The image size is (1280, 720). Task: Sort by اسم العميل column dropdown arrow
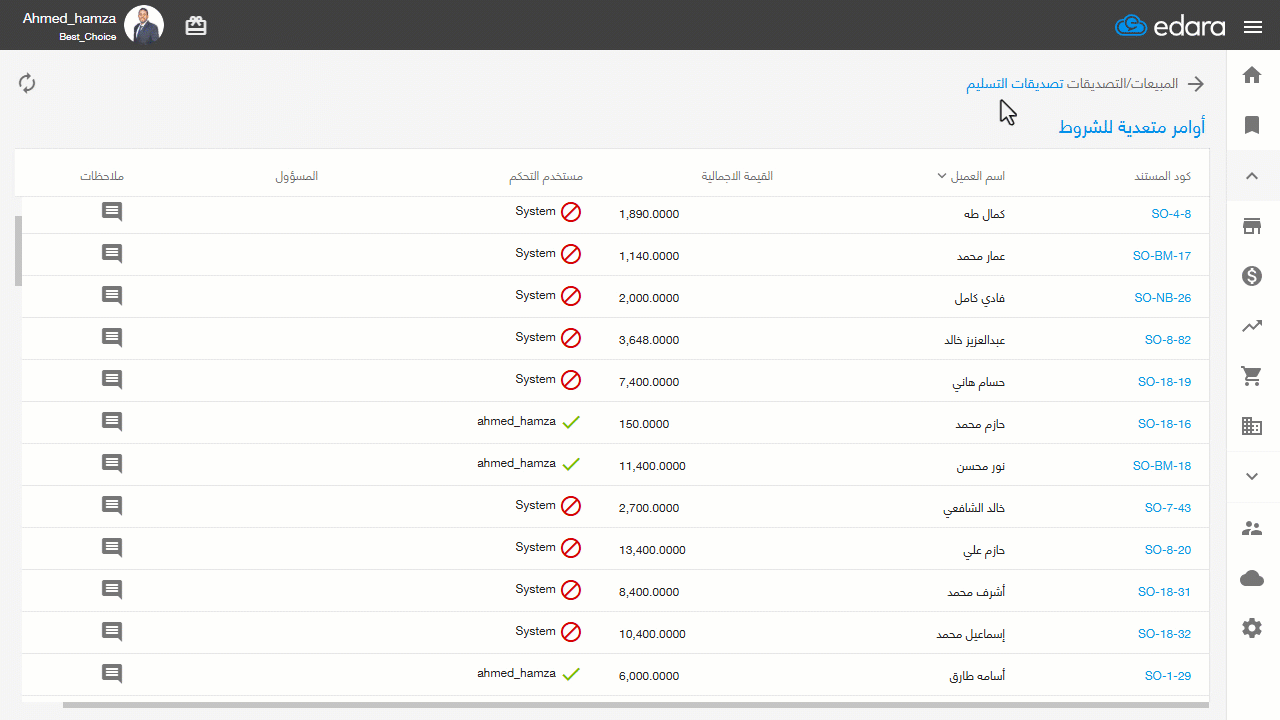941,176
